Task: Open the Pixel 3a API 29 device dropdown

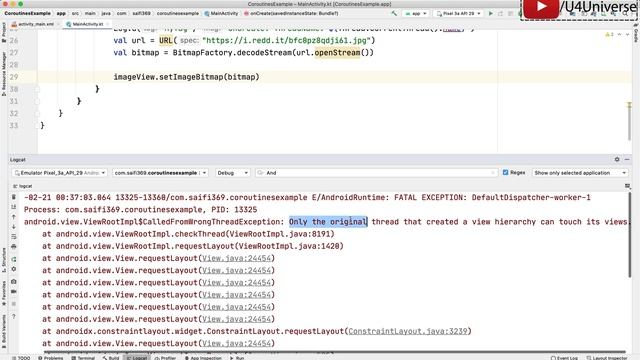Action: pyautogui.click(x=458, y=13)
